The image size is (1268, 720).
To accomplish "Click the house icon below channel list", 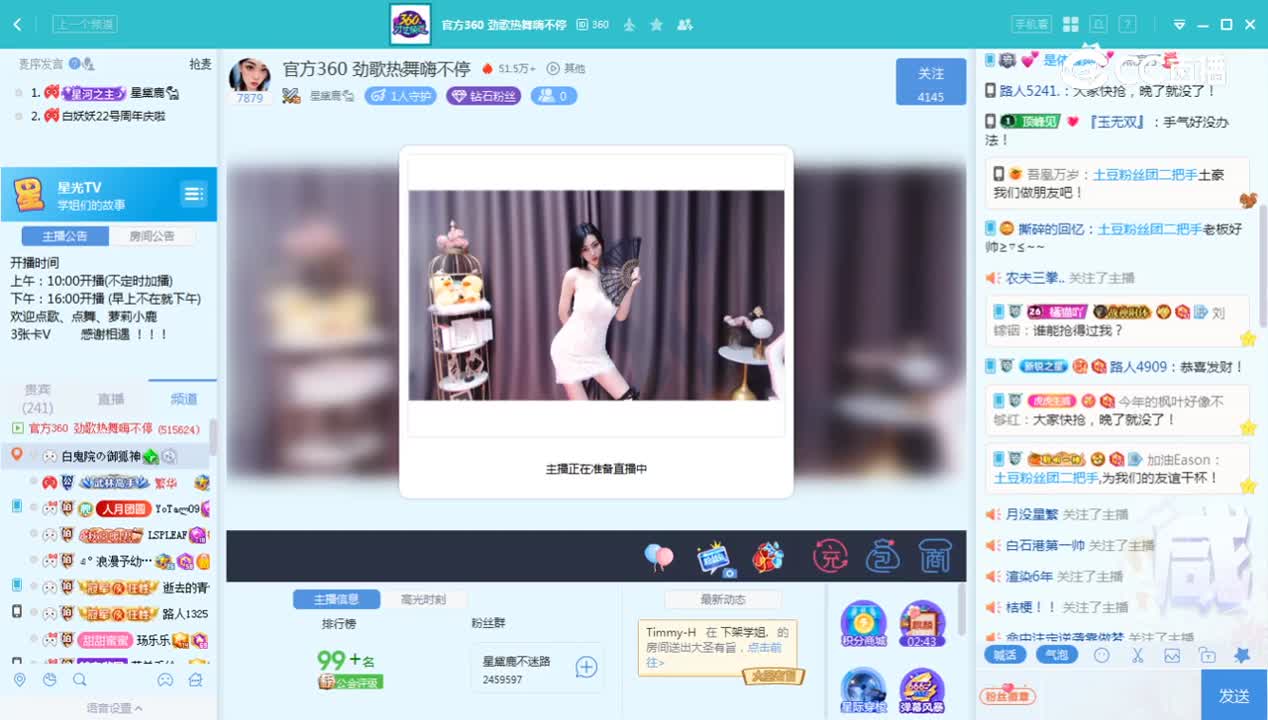I will (196, 680).
